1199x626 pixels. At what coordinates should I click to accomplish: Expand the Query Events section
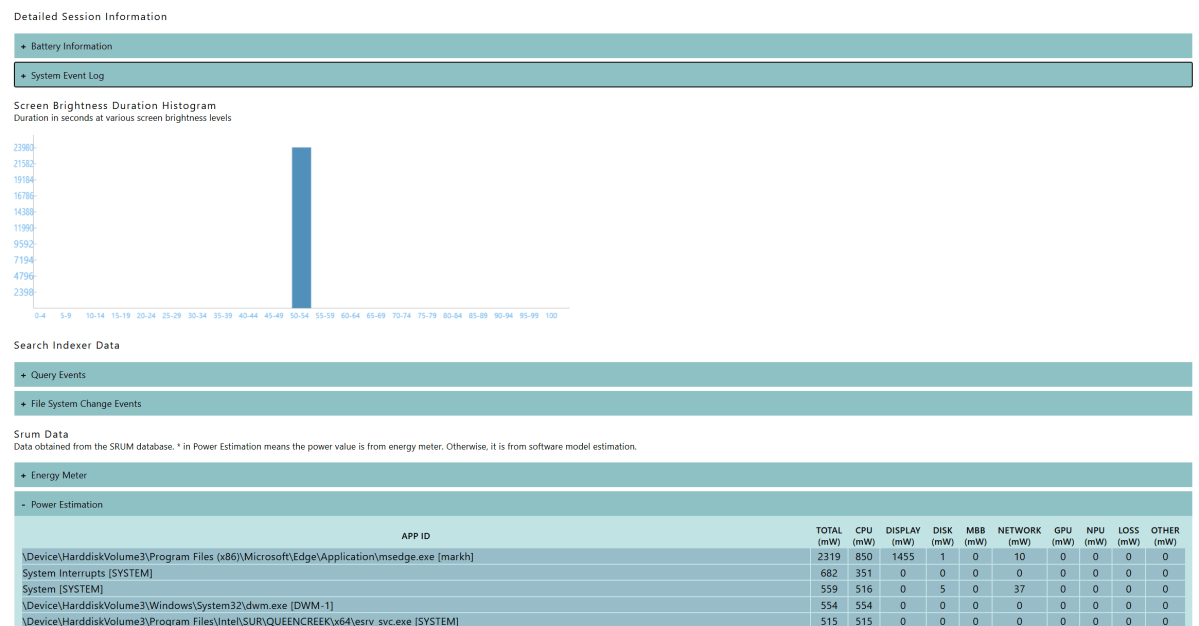pos(603,375)
